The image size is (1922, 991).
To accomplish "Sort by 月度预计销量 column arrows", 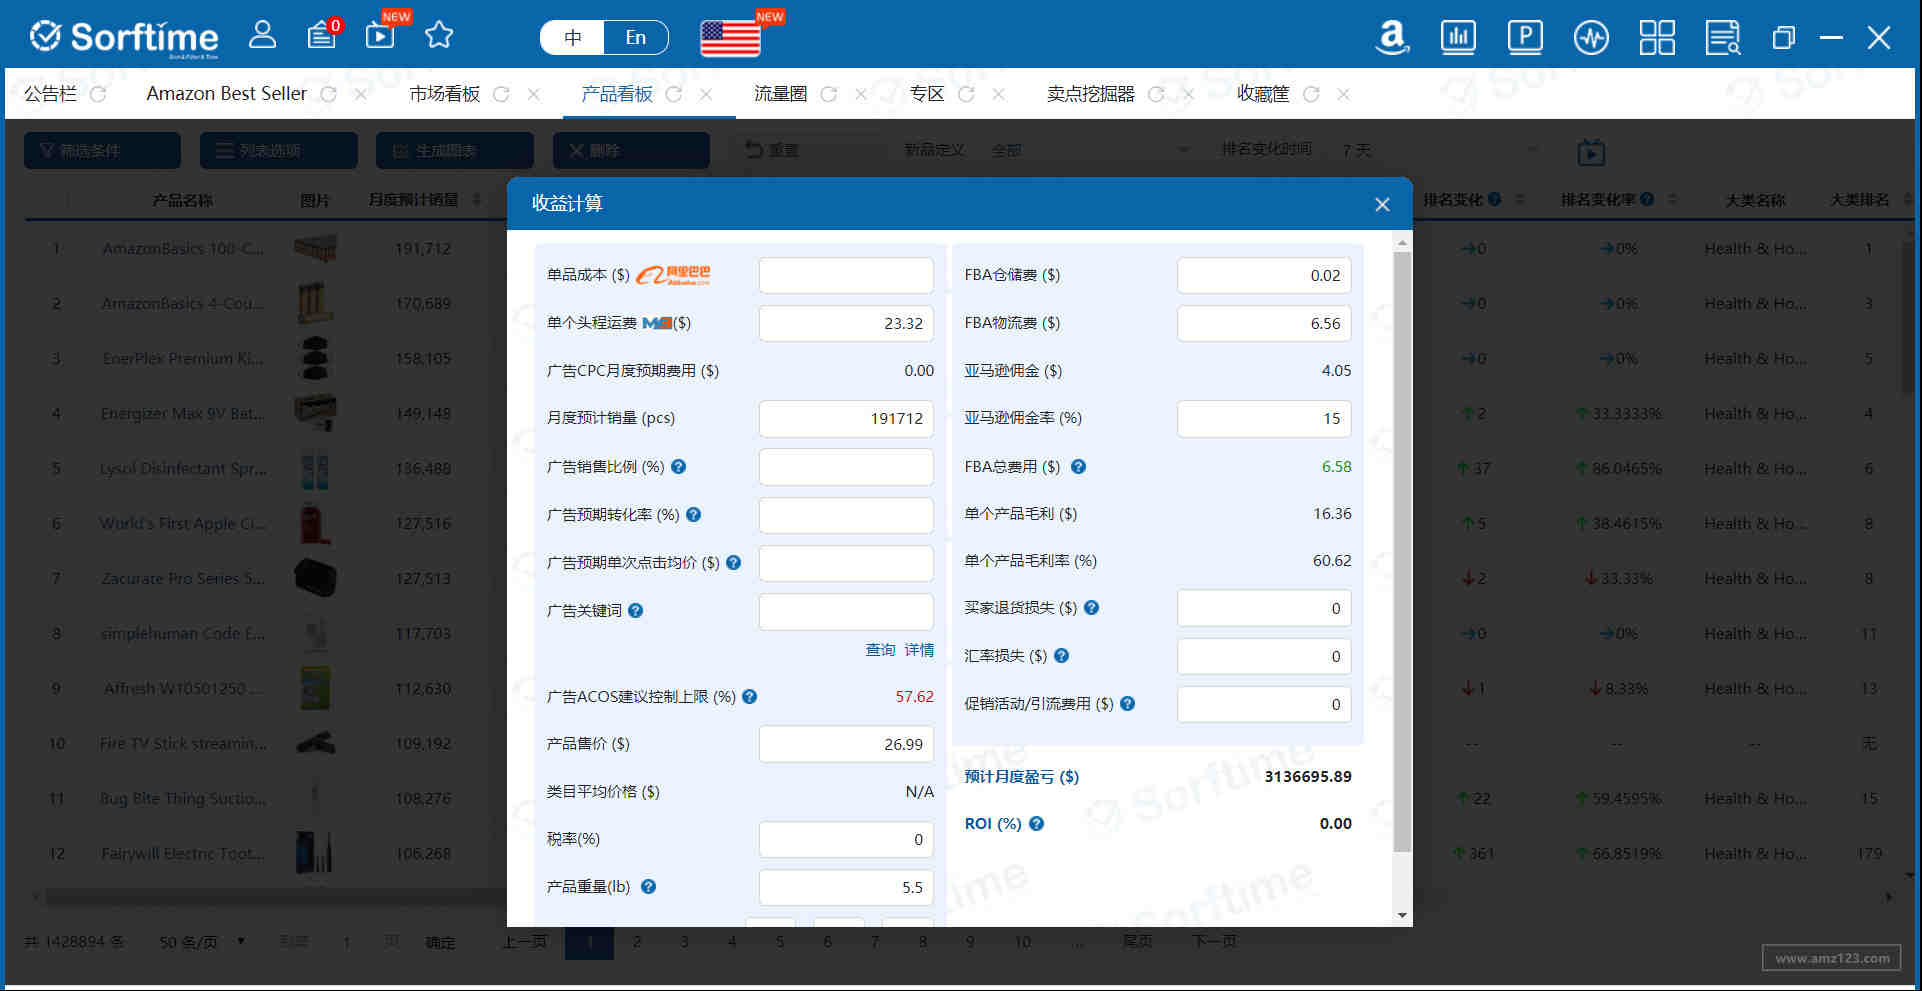I will [x=477, y=200].
